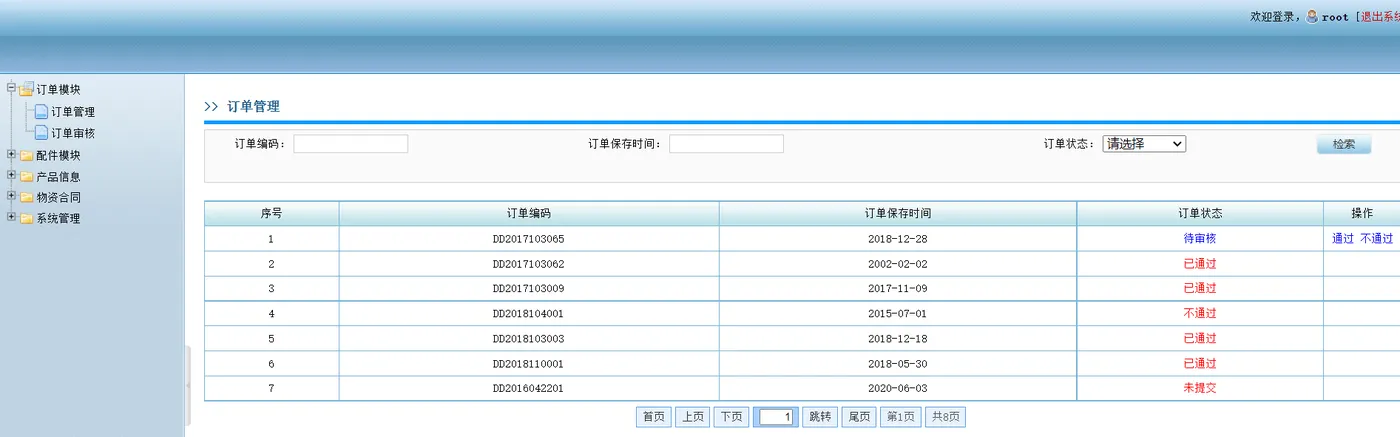
Task: Click the save date 2020-06-03
Action: 898,388
